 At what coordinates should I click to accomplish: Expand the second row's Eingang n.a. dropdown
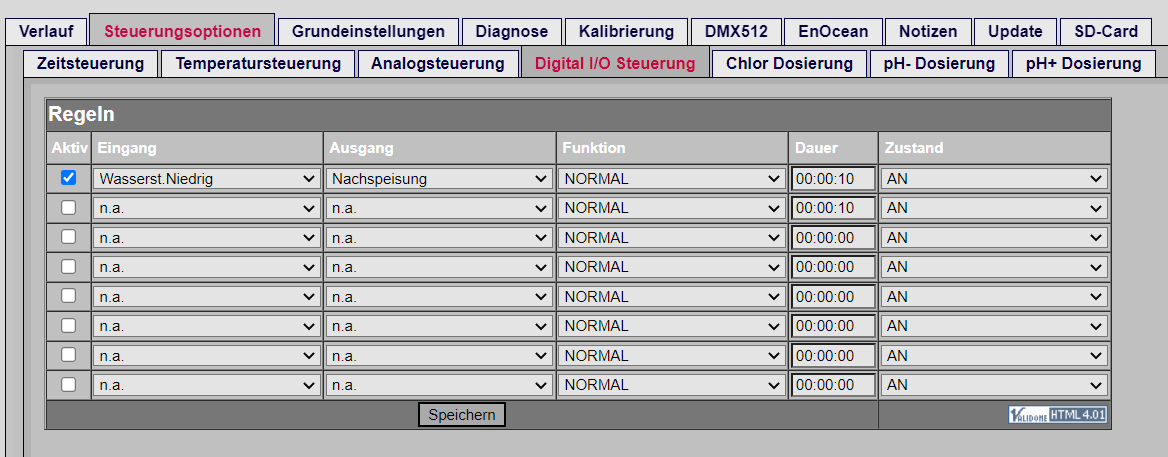[206, 208]
